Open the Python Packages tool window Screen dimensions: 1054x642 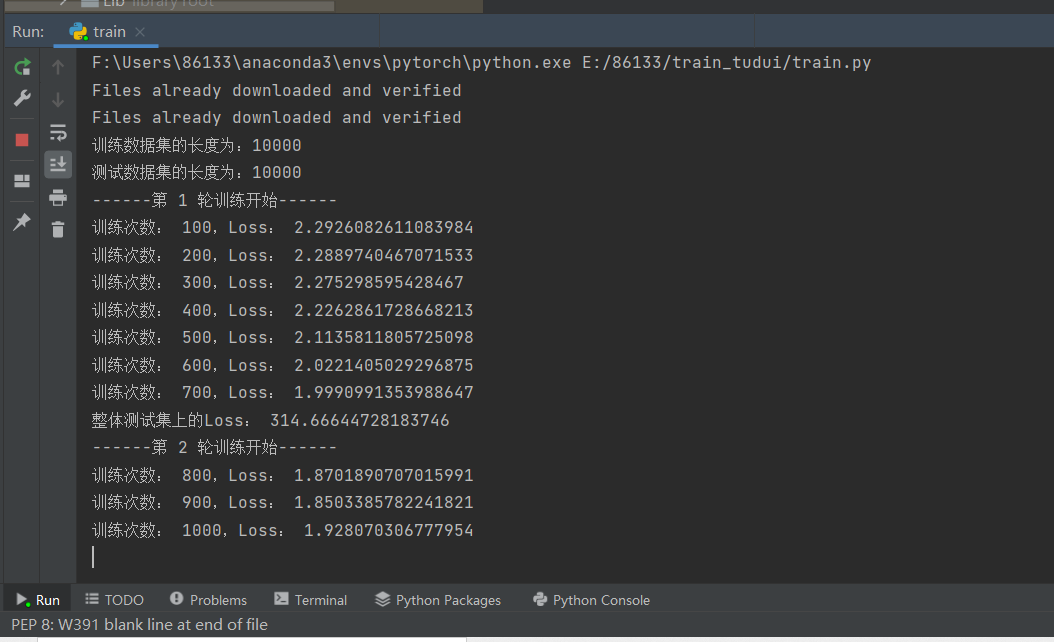click(x=438, y=600)
